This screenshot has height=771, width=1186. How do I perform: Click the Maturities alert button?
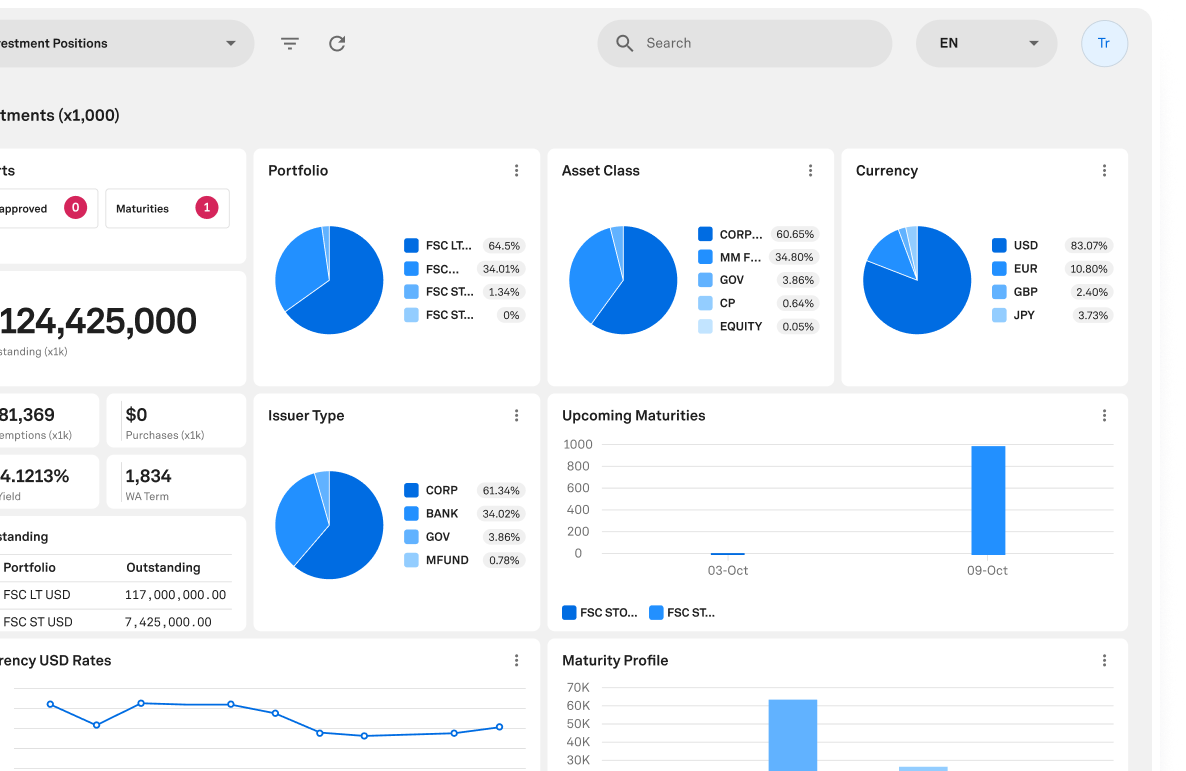pos(167,209)
